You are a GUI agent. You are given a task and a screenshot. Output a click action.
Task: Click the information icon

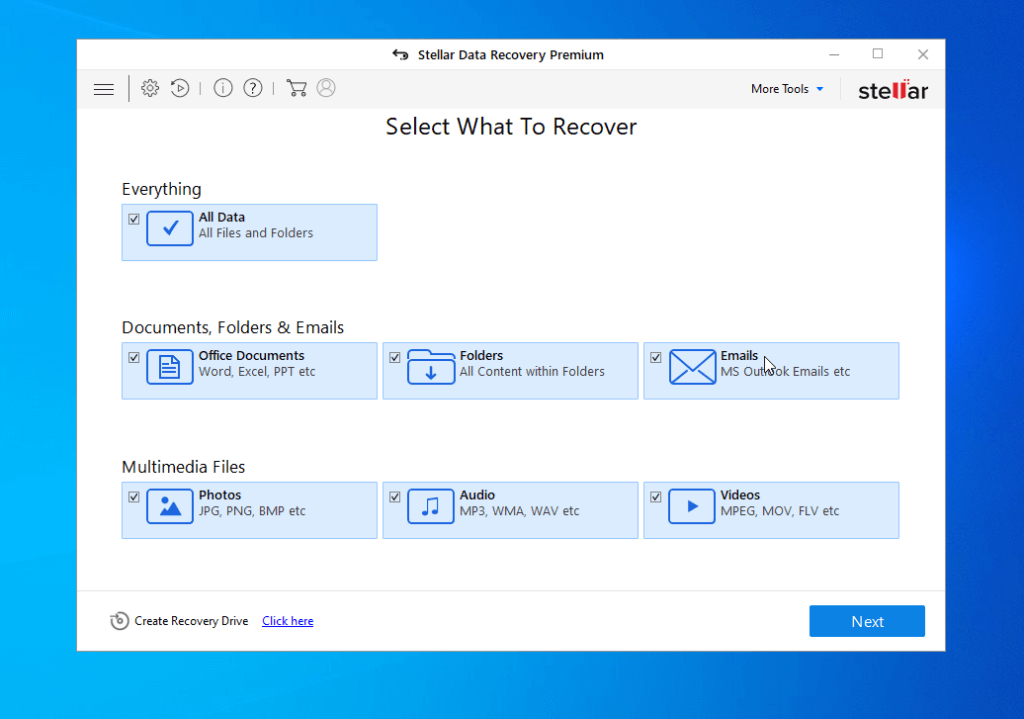[x=223, y=88]
